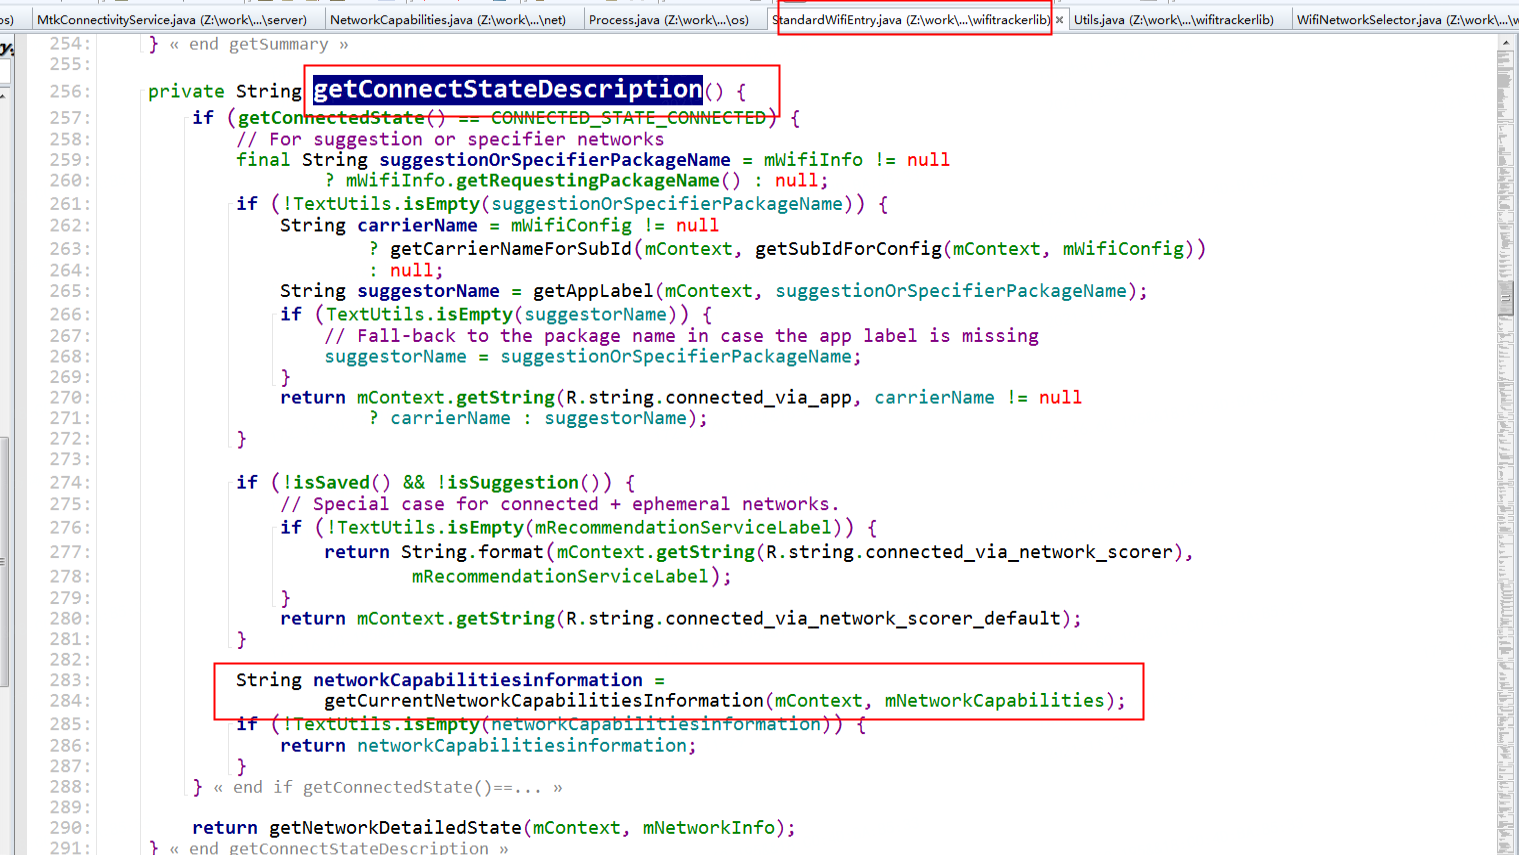The width and height of the screenshot is (1519, 855).
Task: Click the highlighted getConnectStateDescription method name on line 256
Action: click(x=508, y=90)
